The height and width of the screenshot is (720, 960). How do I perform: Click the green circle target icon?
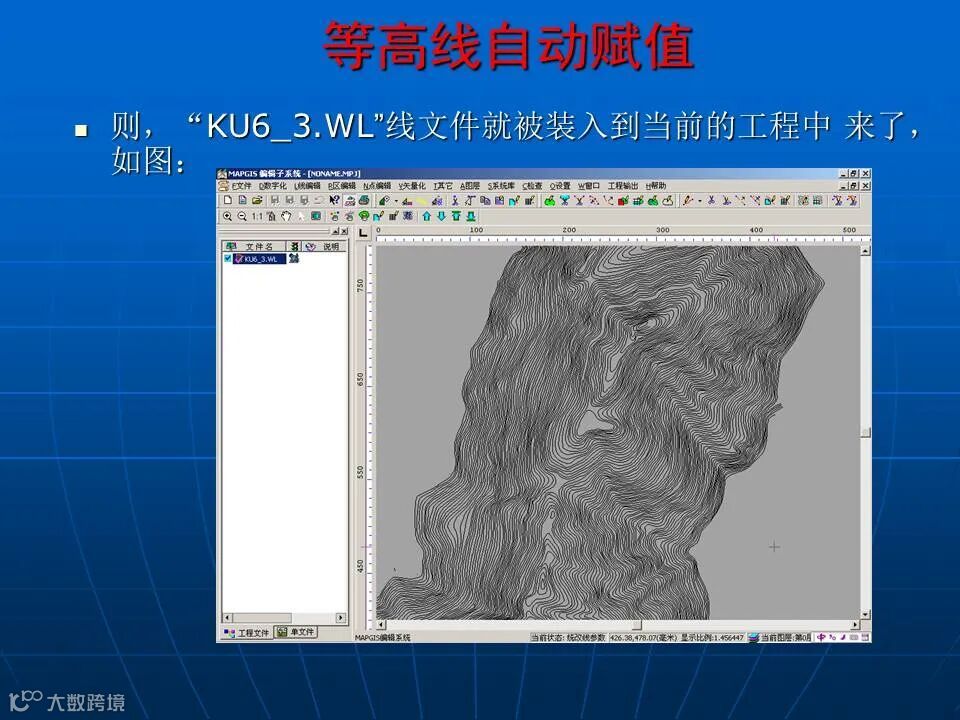coord(364,216)
